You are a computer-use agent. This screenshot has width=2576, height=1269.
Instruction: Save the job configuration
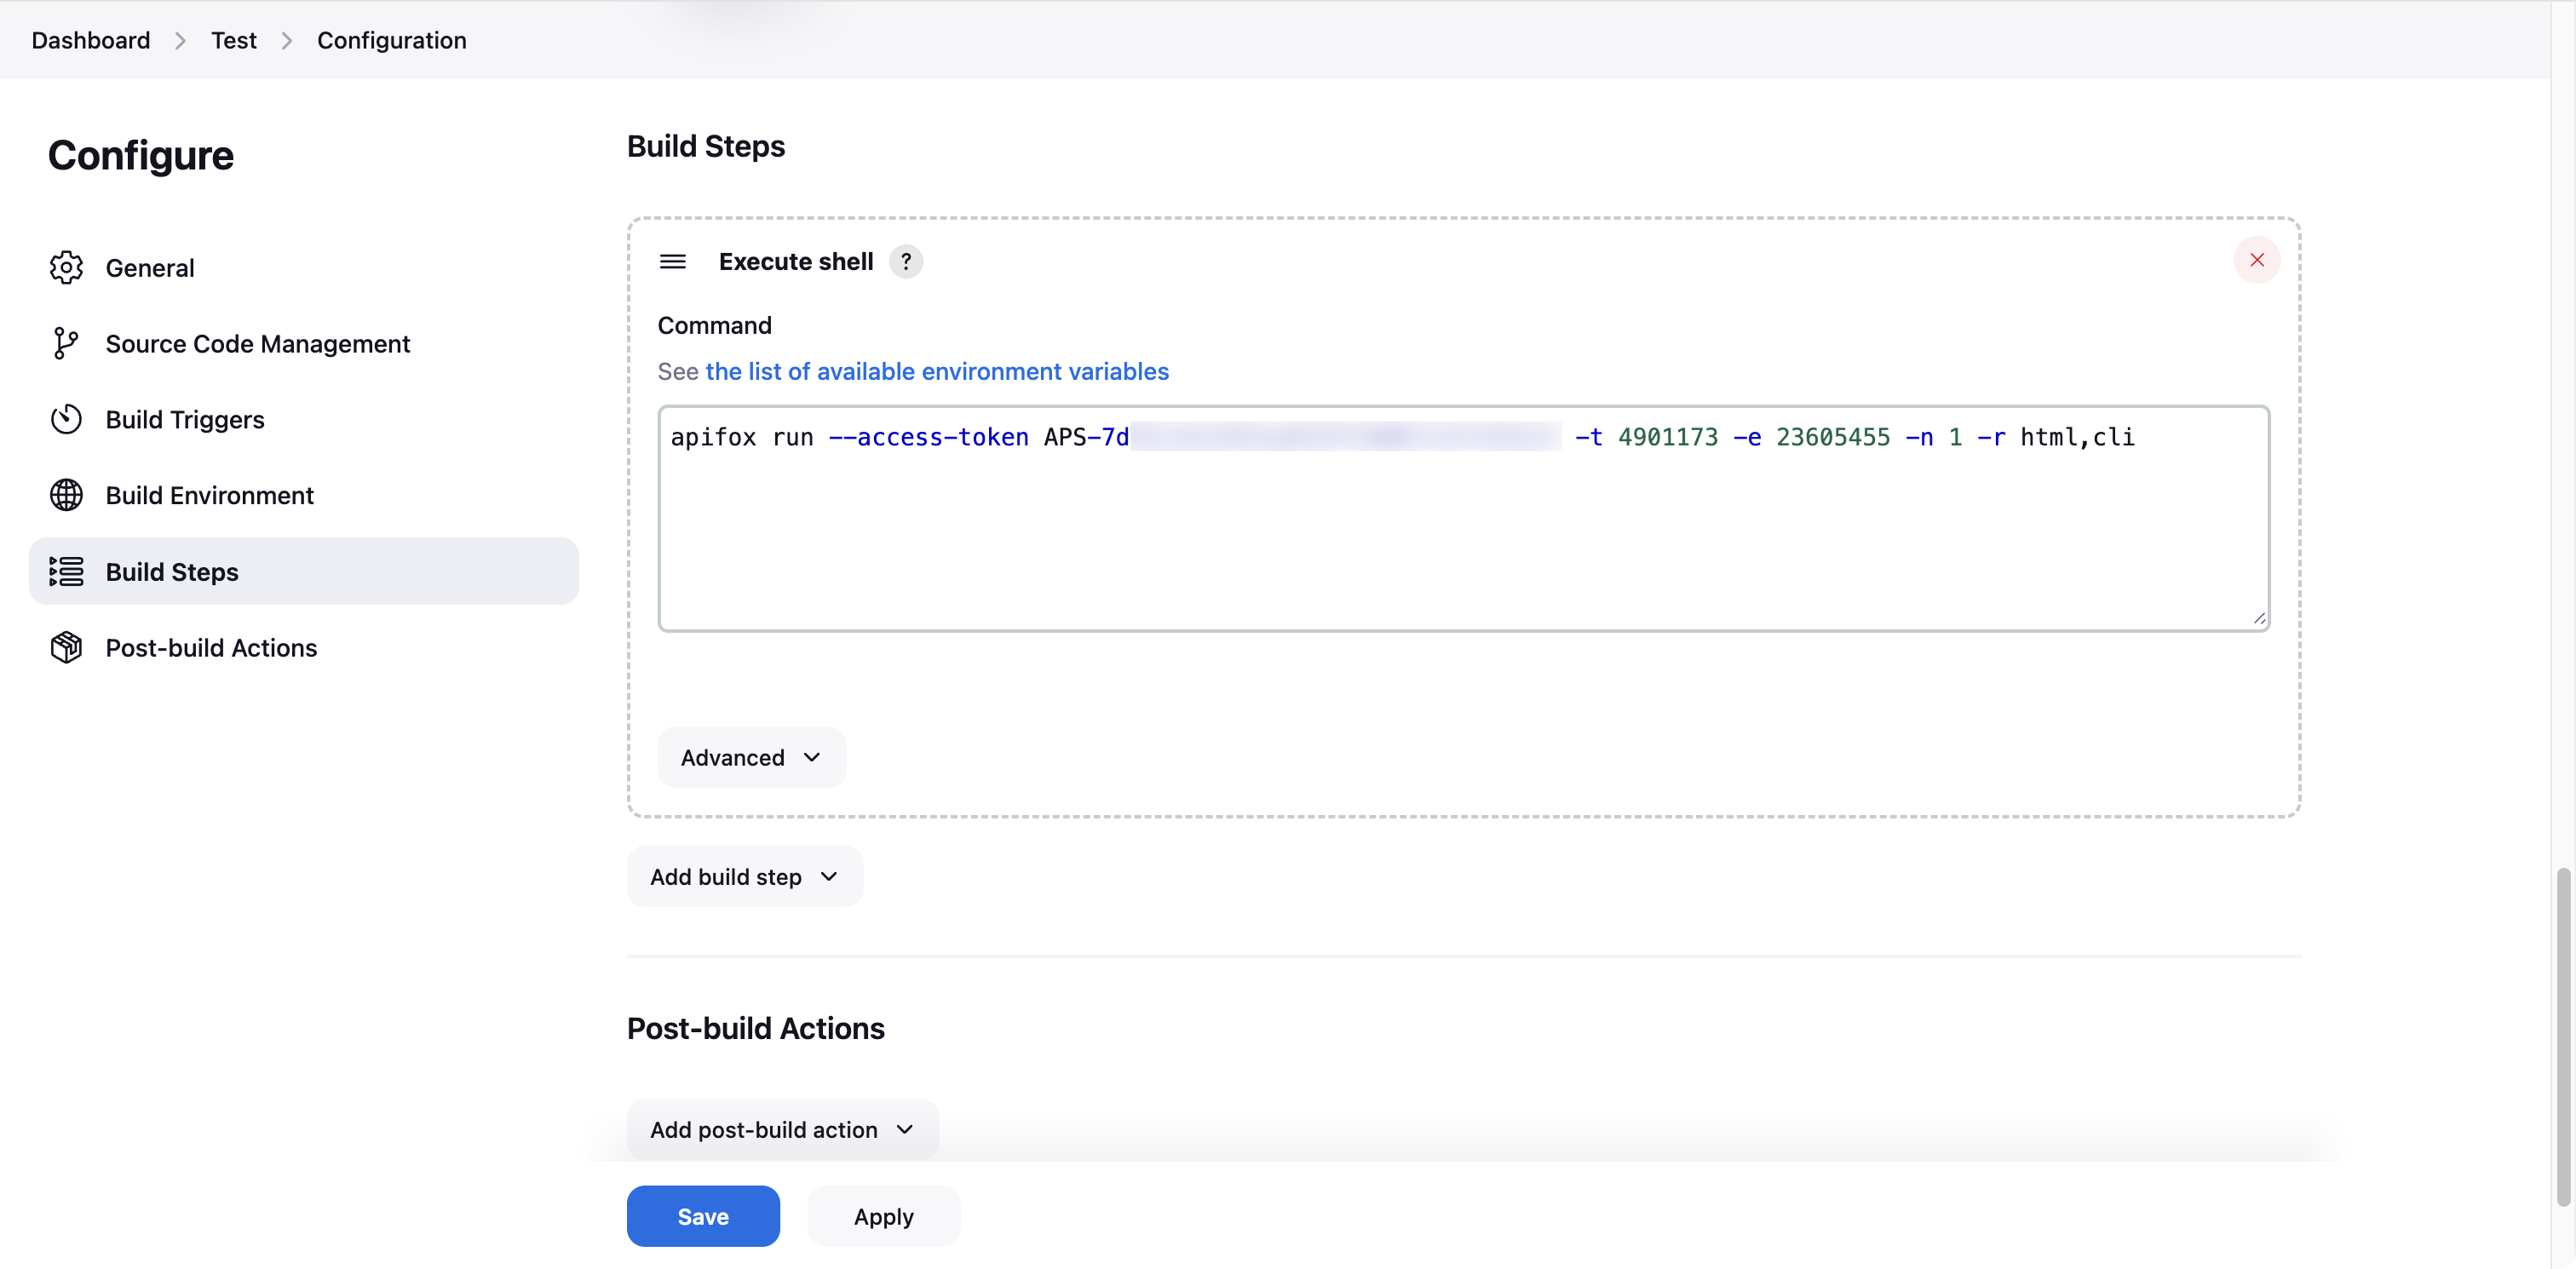pos(702,1216)
